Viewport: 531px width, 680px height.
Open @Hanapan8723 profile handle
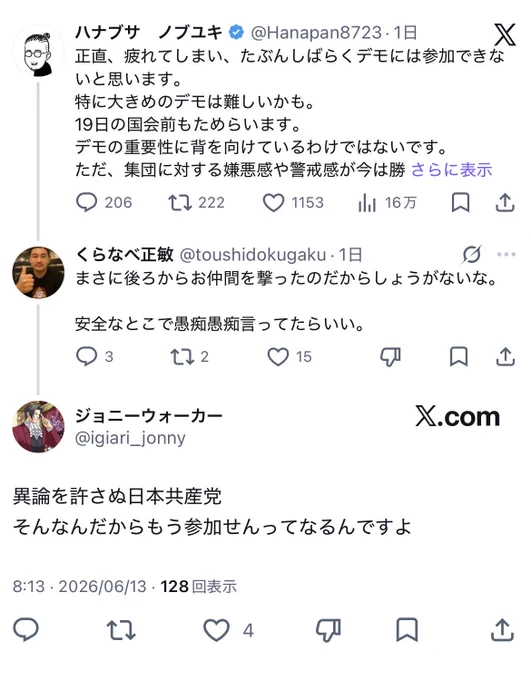click(x=316, y=33)
